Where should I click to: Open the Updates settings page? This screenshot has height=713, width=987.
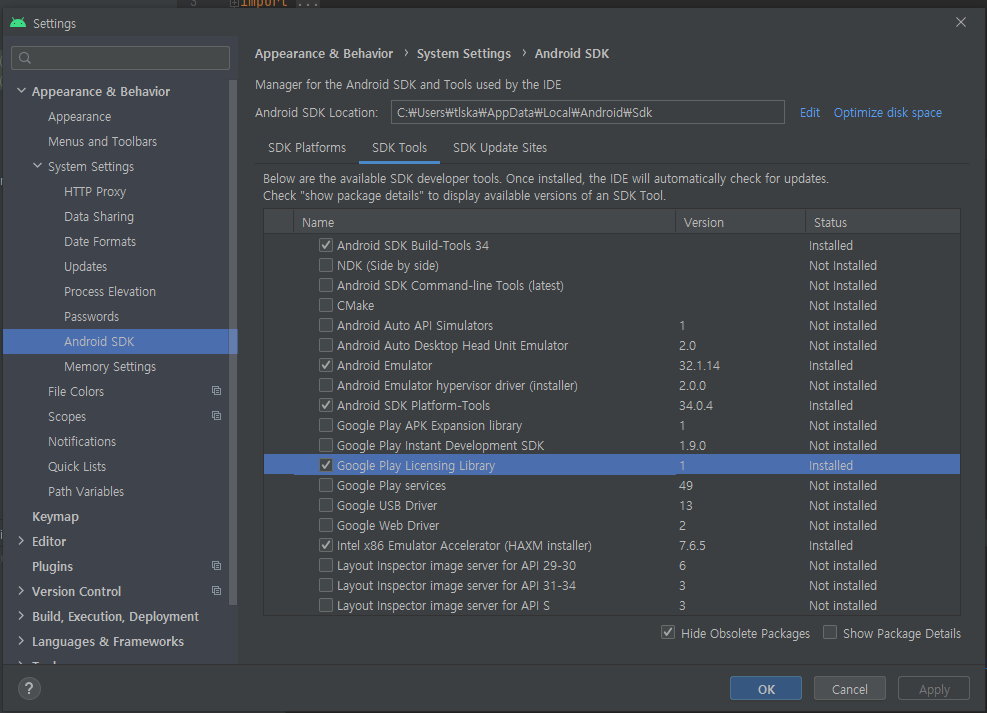(86, 266)
